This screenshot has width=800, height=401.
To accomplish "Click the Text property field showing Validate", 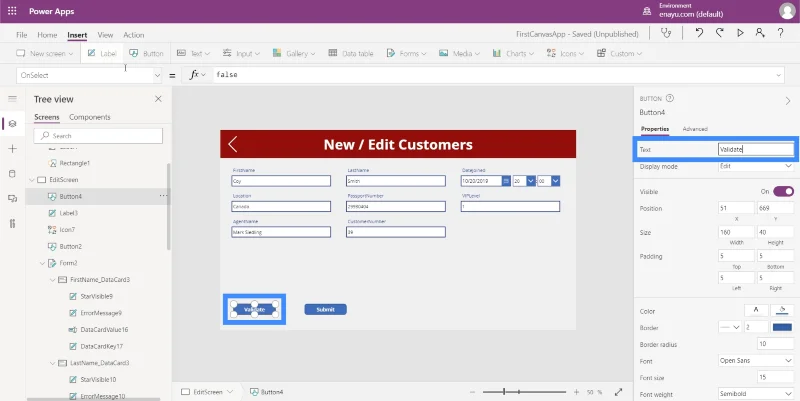I will click(756, 149).
